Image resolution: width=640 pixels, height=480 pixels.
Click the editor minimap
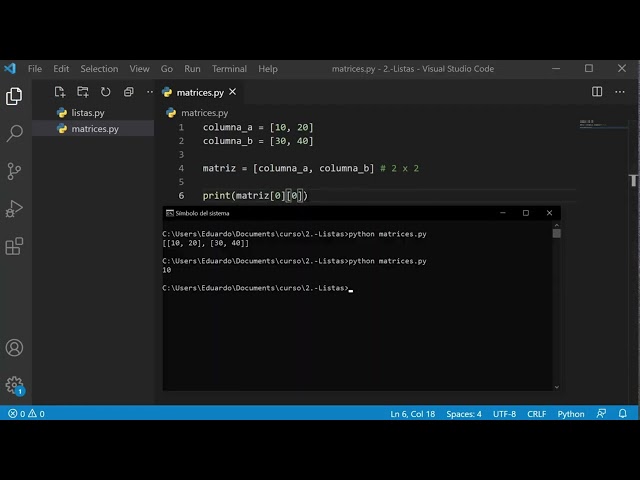coord(603,124)
